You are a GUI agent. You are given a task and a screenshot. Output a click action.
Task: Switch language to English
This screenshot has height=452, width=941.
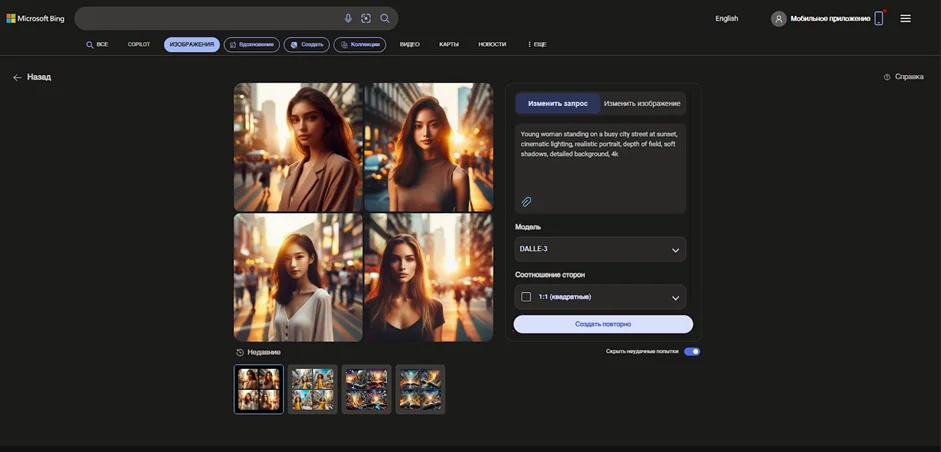(x=726, y=19)
